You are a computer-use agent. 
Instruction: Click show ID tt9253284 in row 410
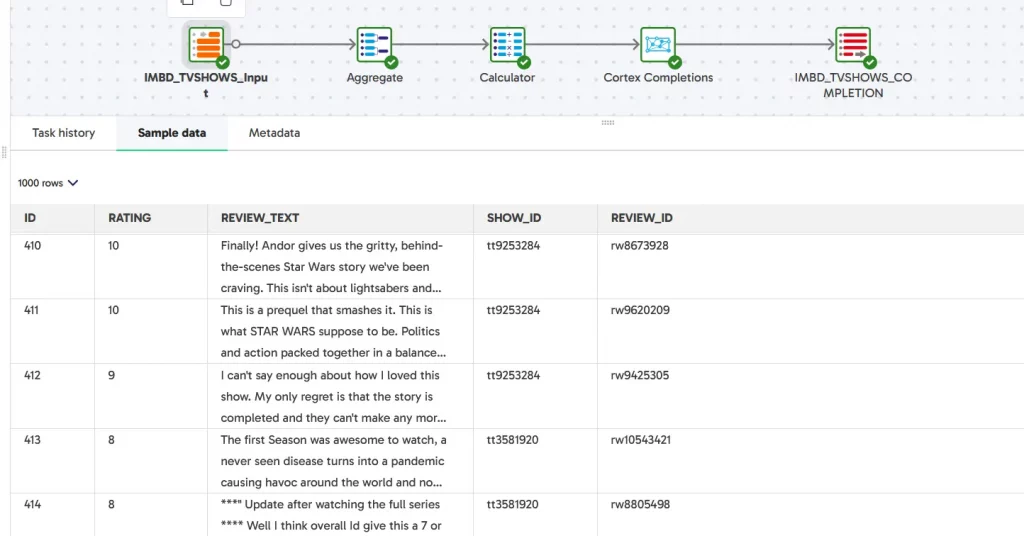[513, 245]
